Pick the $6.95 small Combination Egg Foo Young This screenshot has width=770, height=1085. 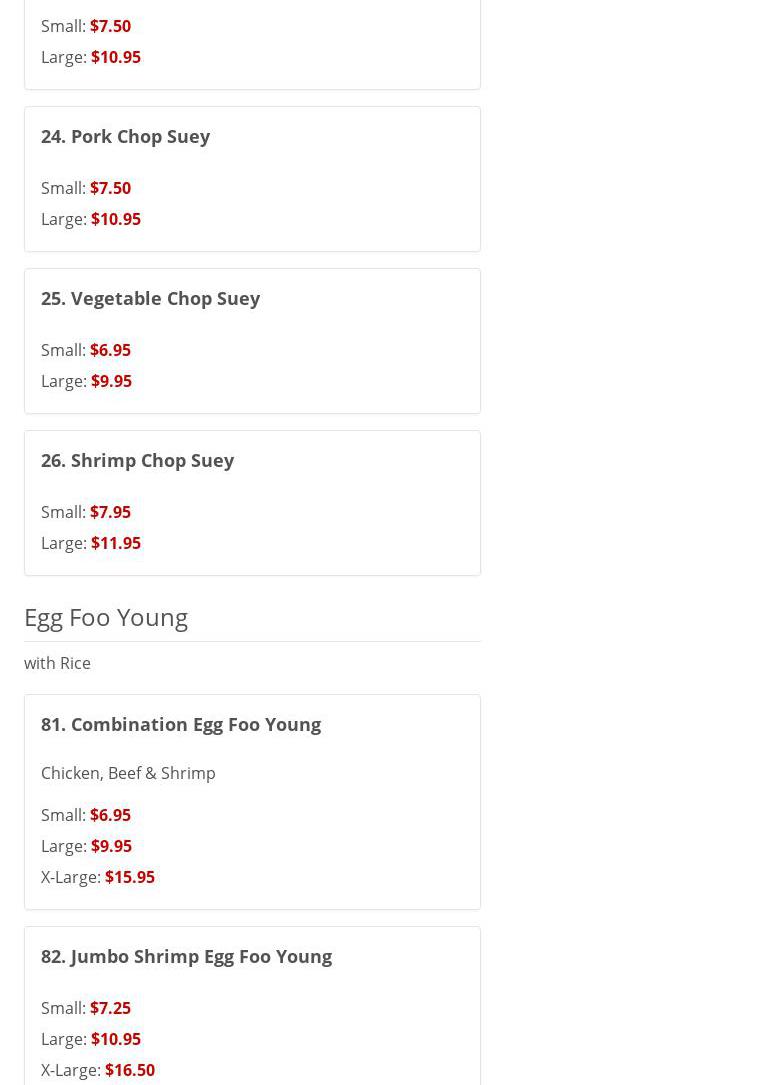pos(110,815)
